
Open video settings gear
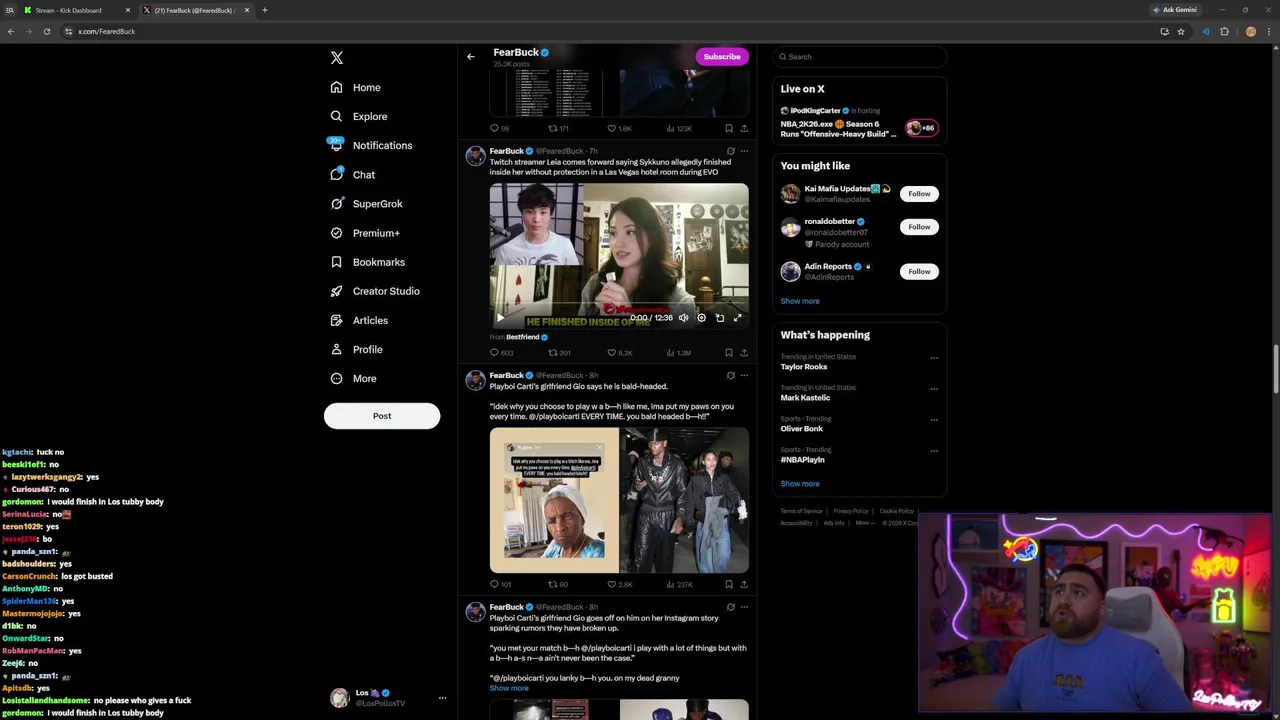(701, 318)
